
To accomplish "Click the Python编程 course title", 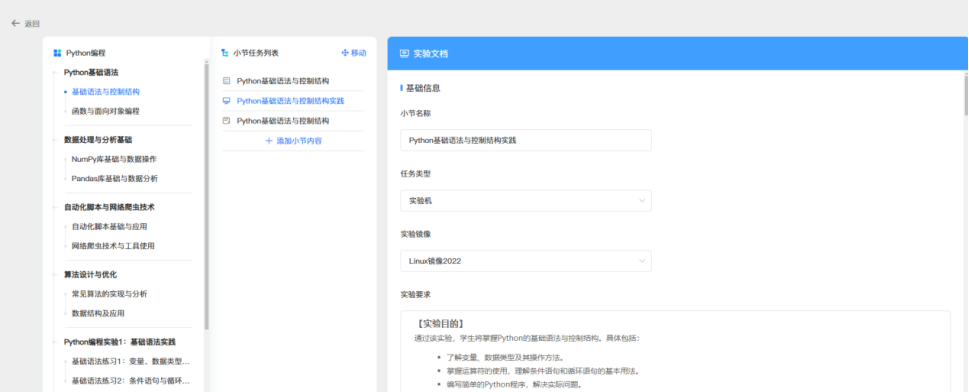I will tap(86, 53).
